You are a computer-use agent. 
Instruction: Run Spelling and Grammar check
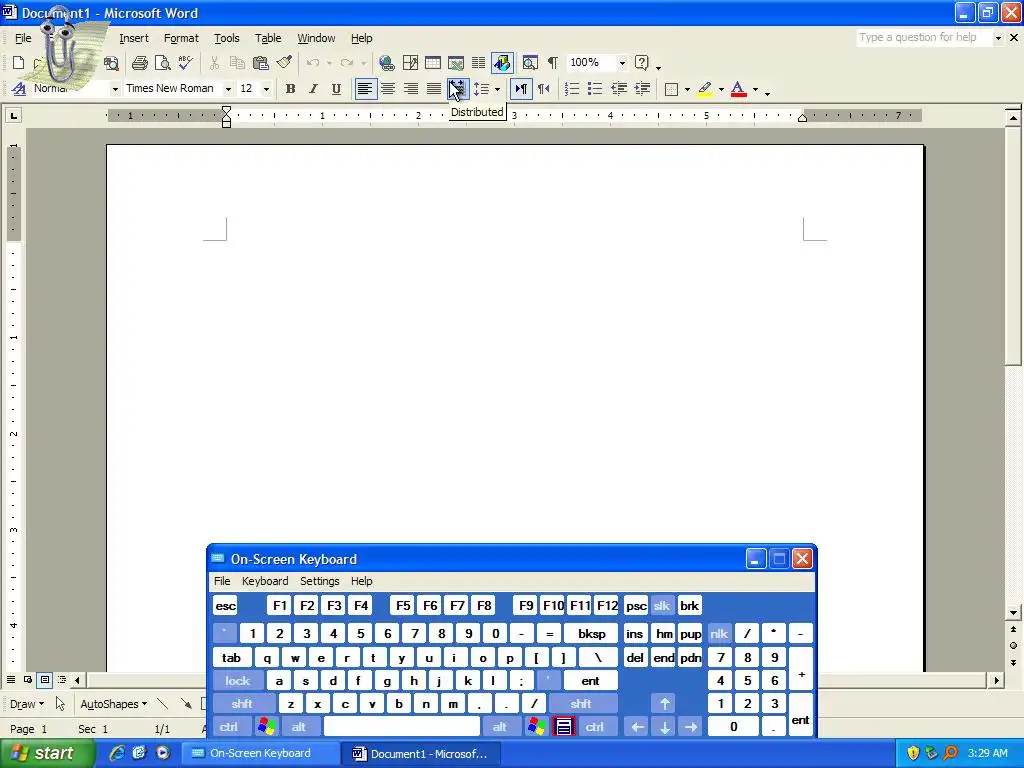coord(185,63)
